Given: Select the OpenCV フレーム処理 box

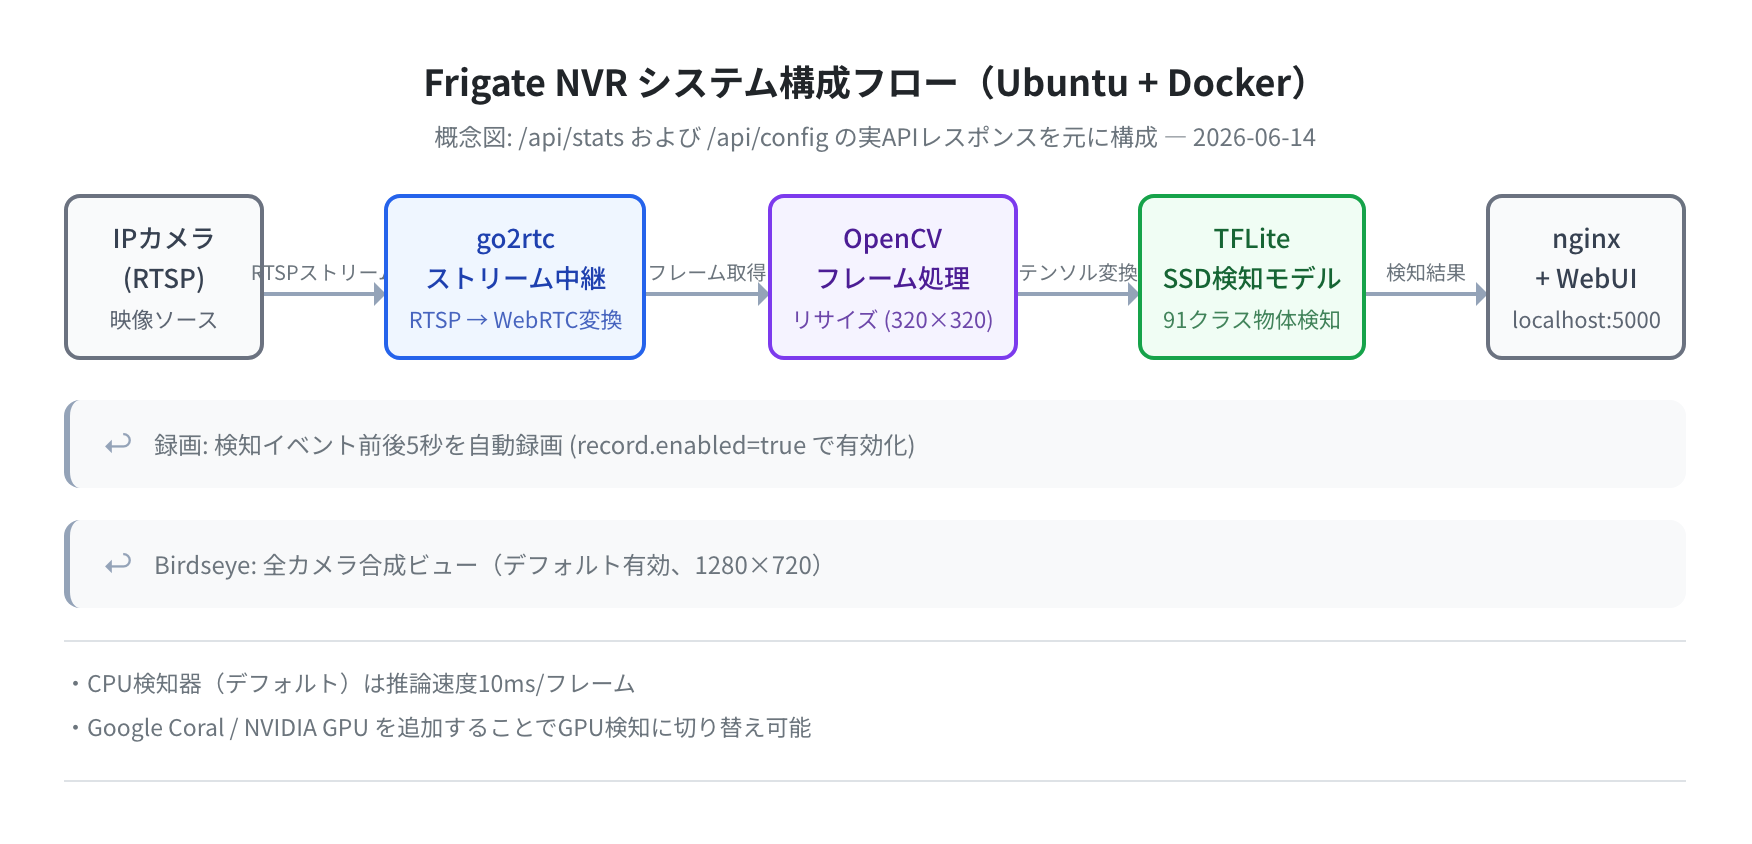Looking at the screenshot, I should click(x=893, y=277).
